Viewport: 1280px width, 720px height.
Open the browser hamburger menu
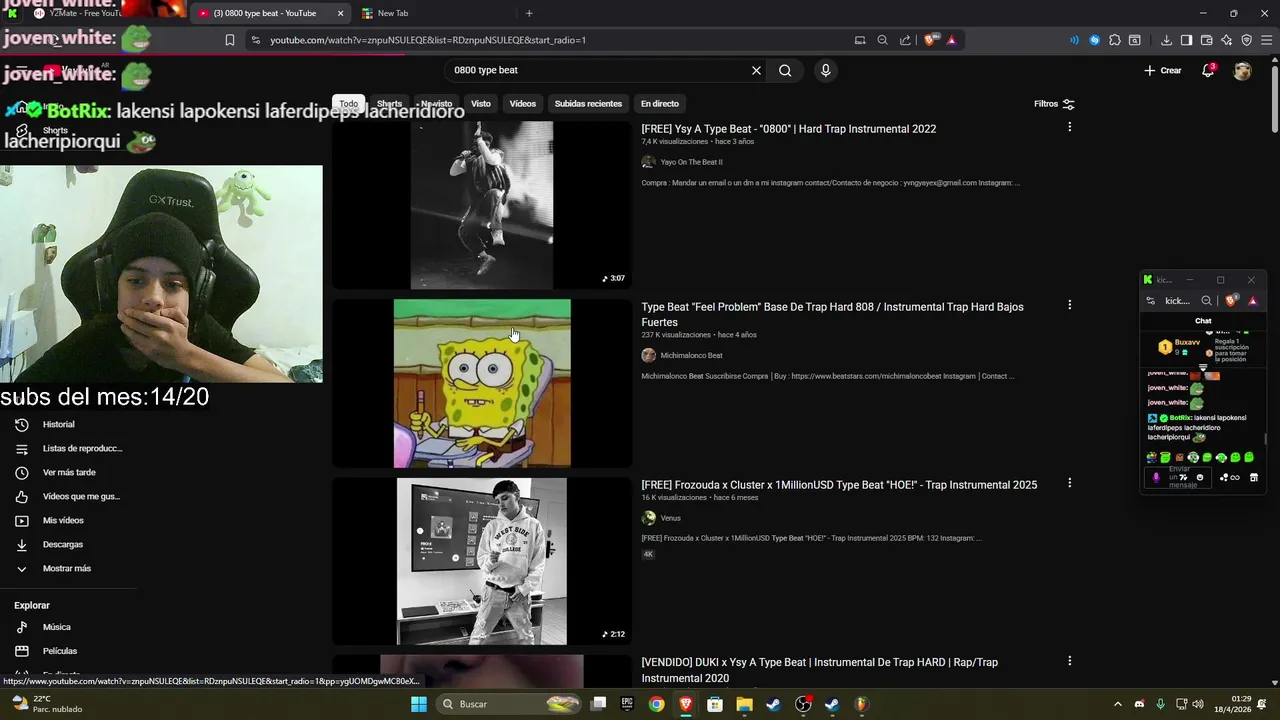pos(1266,40)
